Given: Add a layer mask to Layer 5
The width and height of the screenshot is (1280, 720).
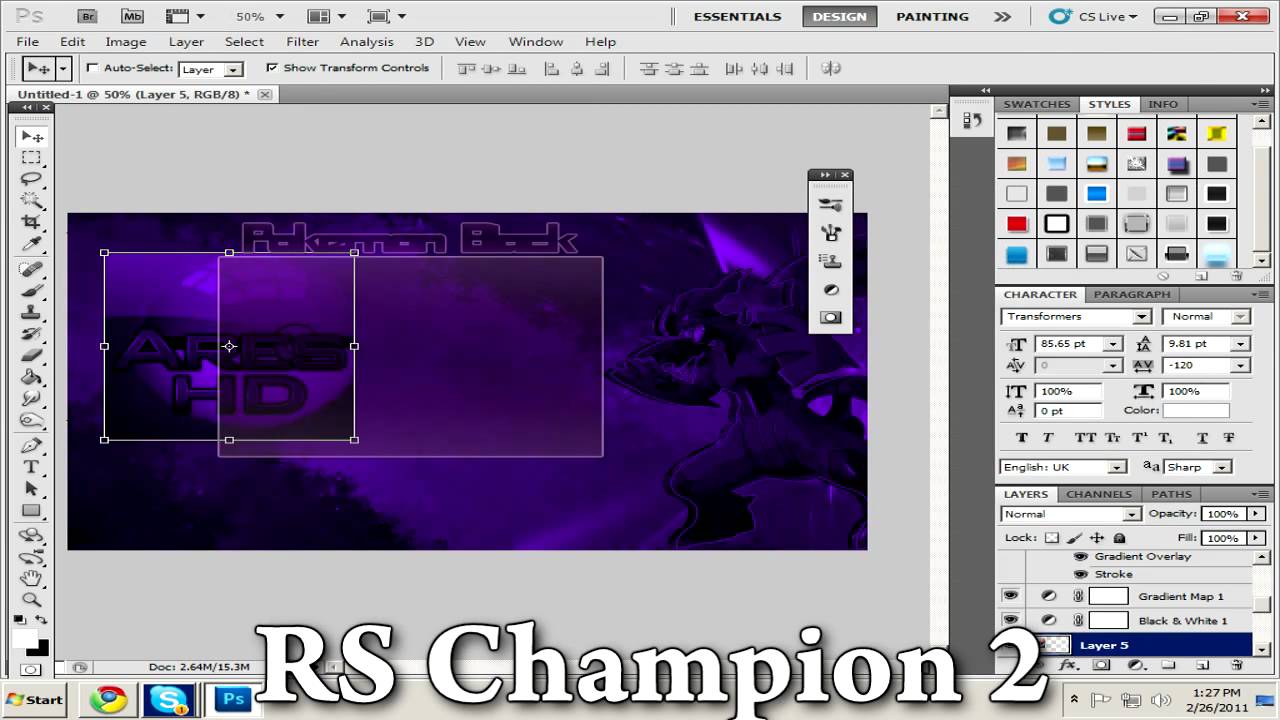Looking at the screenshot, I should (x=1101, y=665).
